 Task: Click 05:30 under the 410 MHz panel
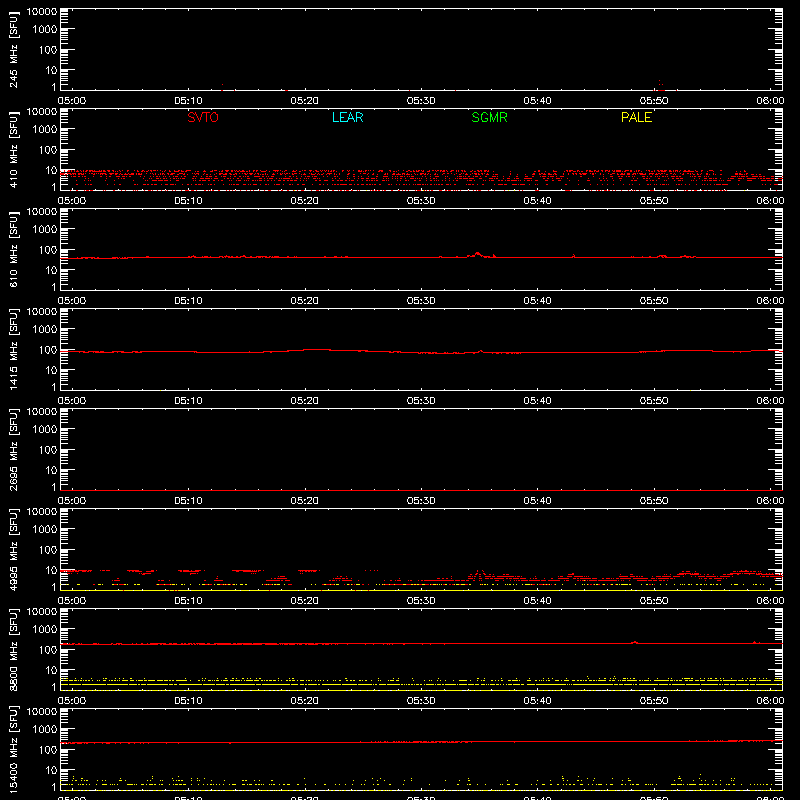pyautogui.click(x=421, y=201)
